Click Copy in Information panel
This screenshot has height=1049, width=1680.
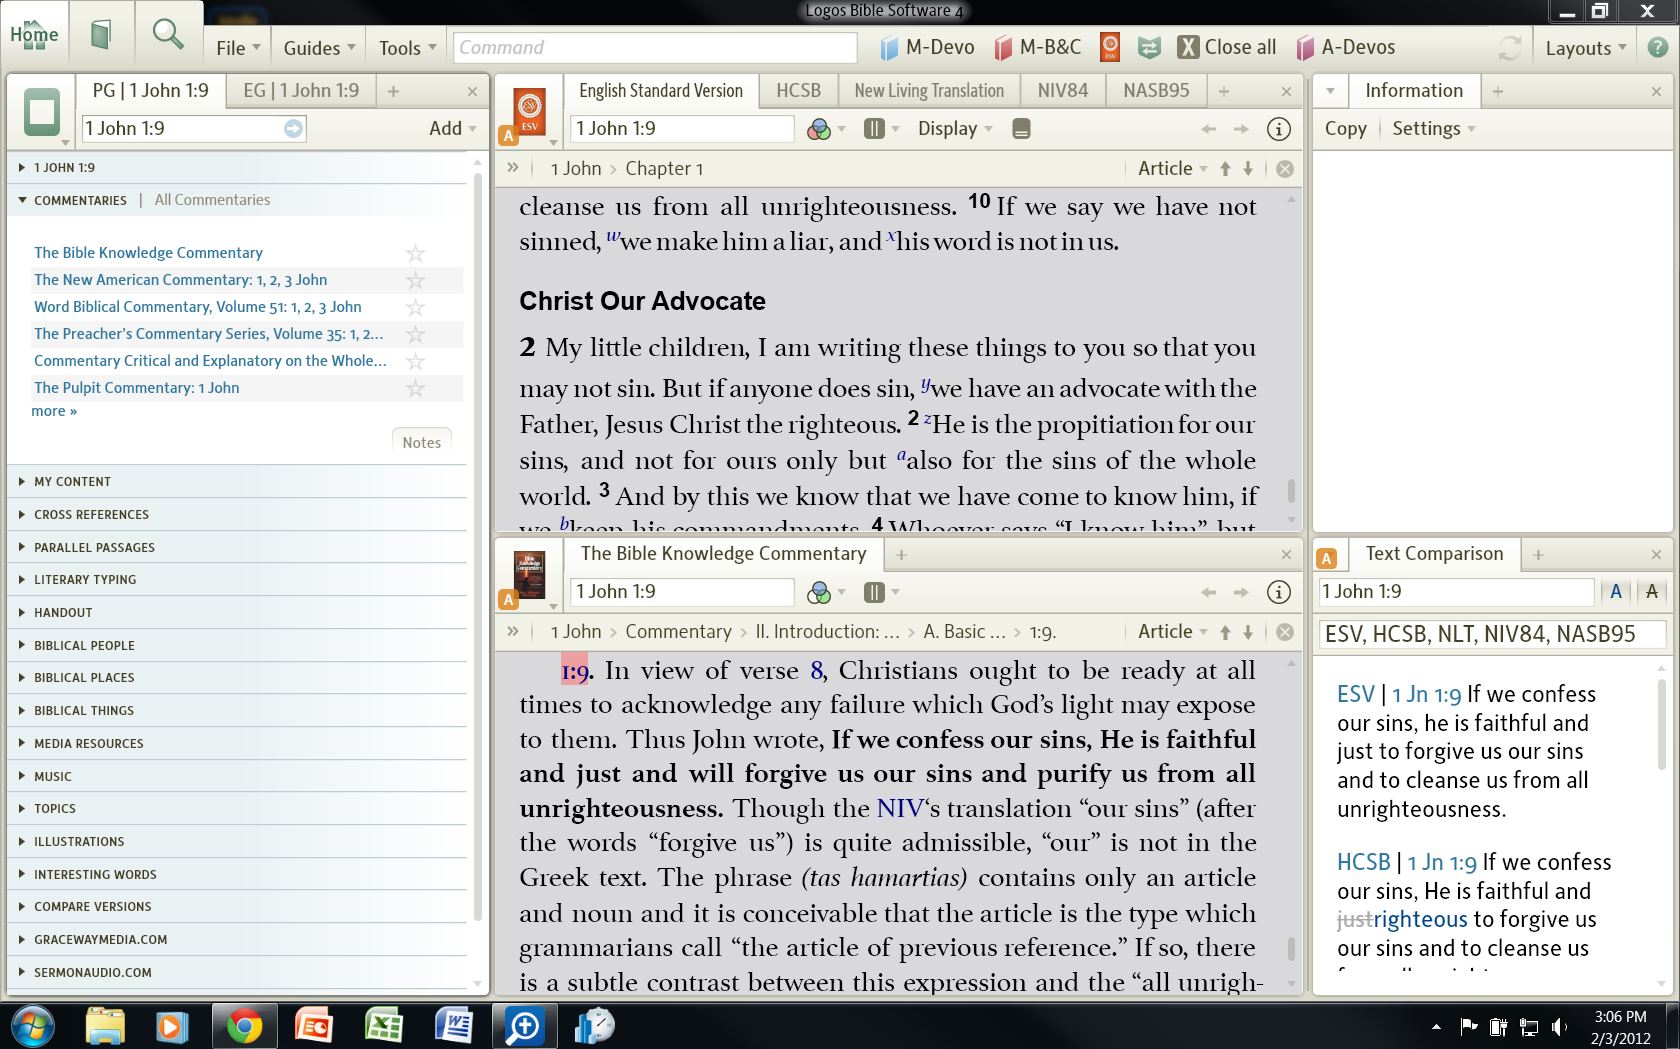[1345, 129]
